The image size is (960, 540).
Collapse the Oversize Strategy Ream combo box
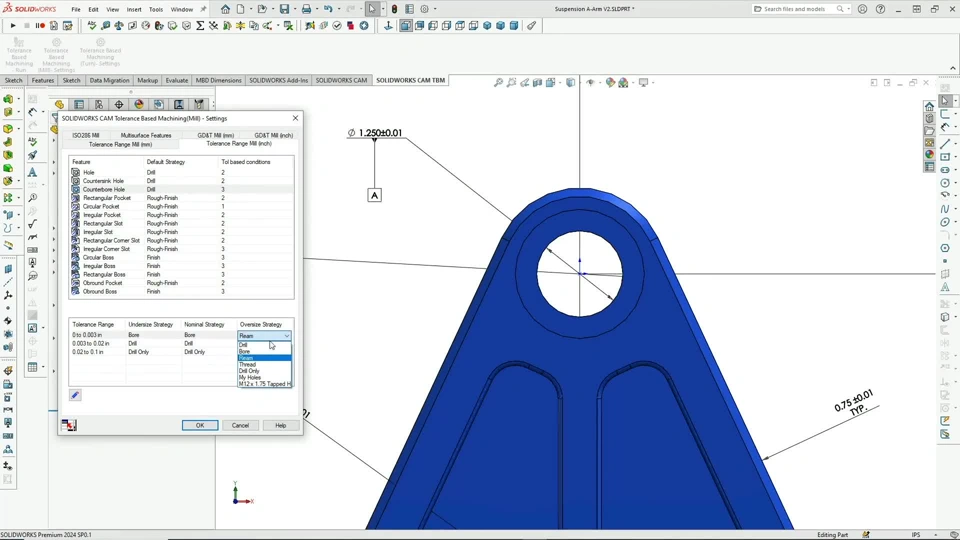coord(287,336)
